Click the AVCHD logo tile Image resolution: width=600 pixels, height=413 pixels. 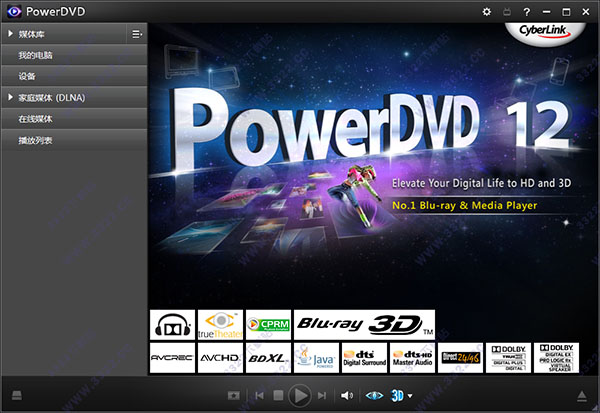[220, 357]
